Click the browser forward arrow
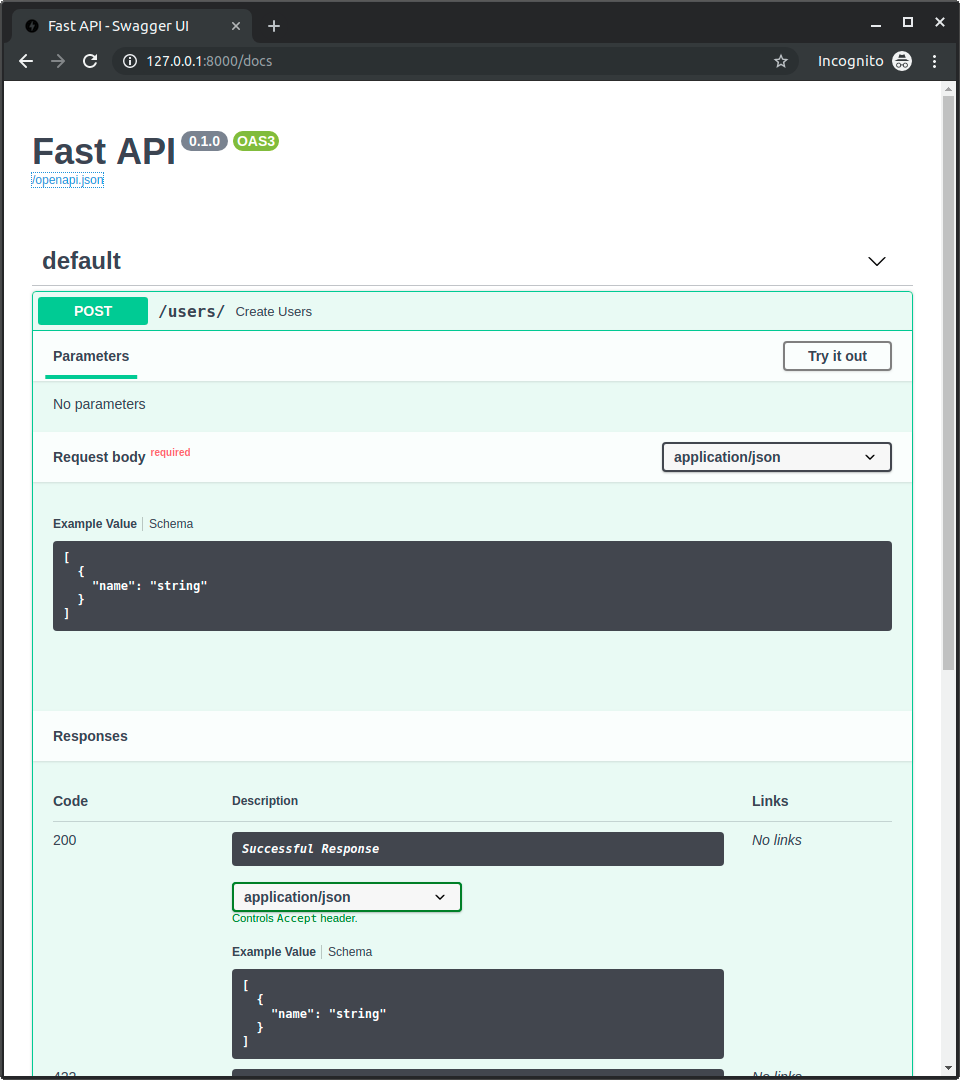 pos(58,61)
